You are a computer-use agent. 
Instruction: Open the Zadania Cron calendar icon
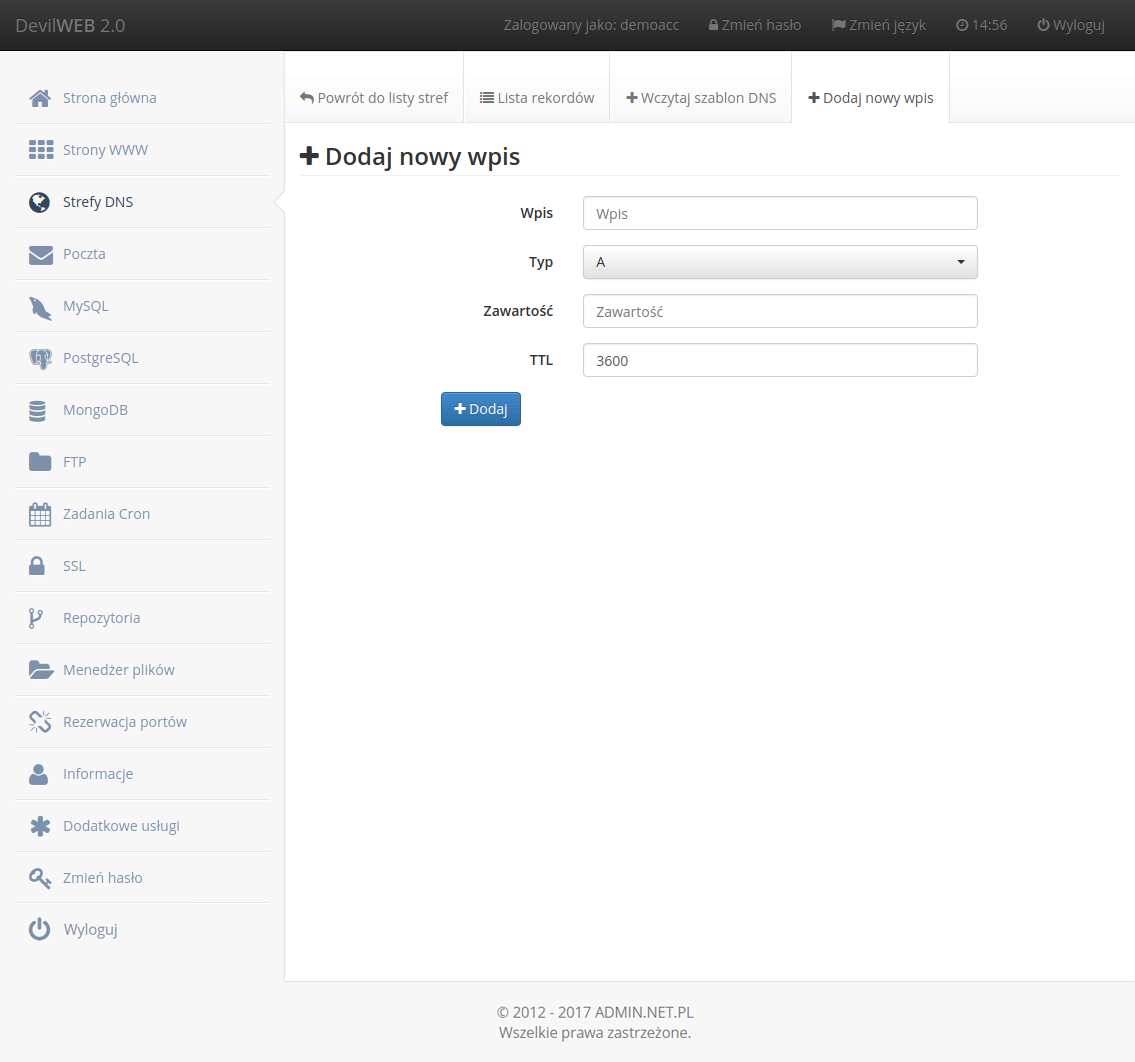click(40, 514)
